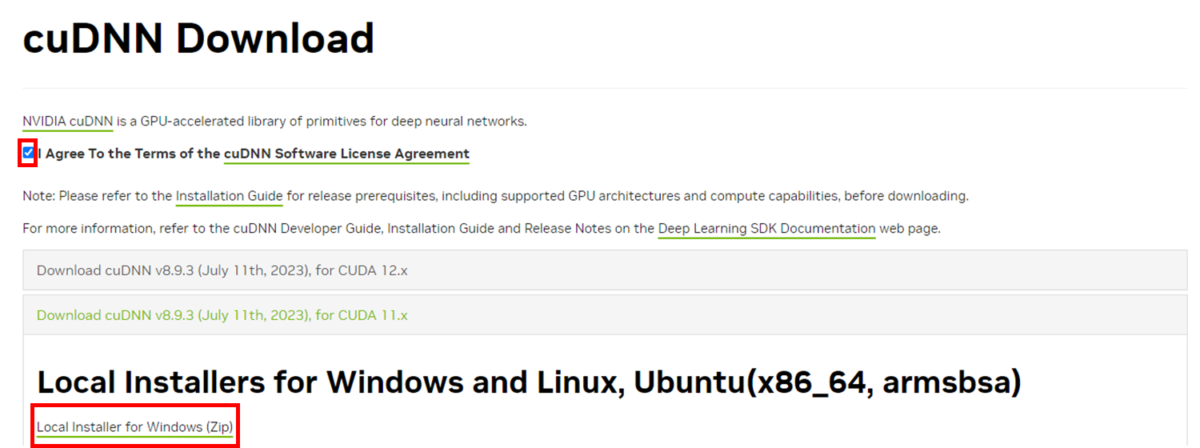Click the "cuDNN Download" page title
The width and height of the screenshot is (1200, 448).
[198, 40]
